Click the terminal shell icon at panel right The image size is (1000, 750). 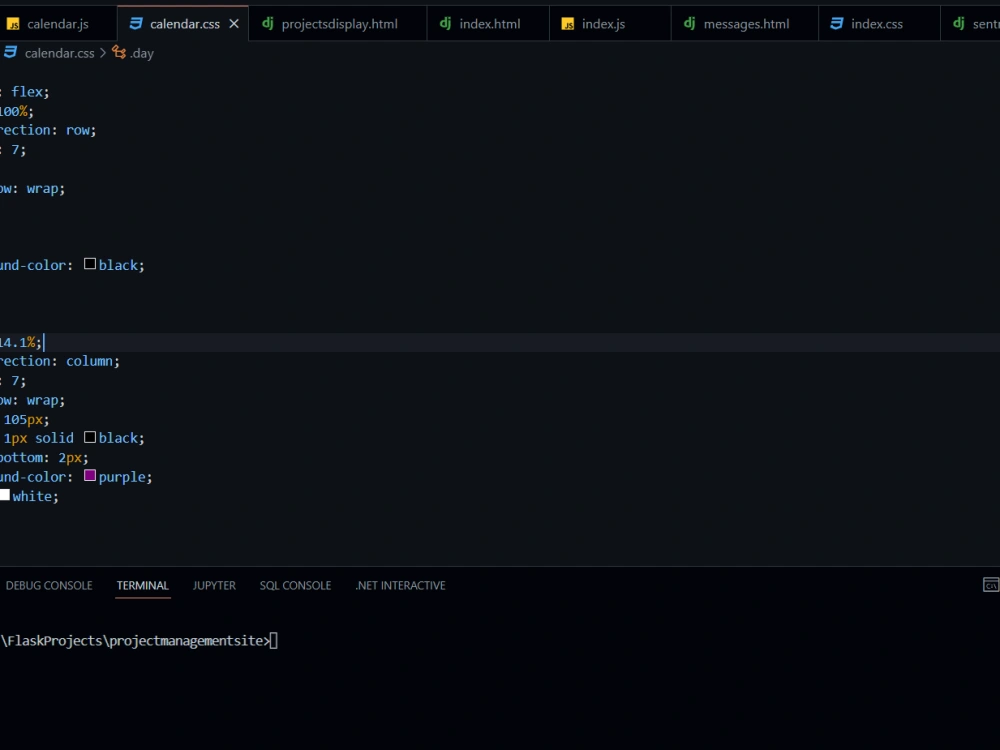(990, 585)
